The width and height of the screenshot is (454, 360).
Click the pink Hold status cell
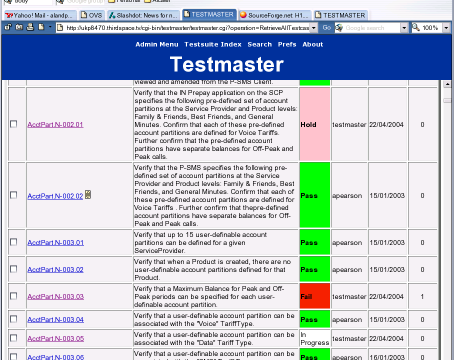[x=315, y=124]
